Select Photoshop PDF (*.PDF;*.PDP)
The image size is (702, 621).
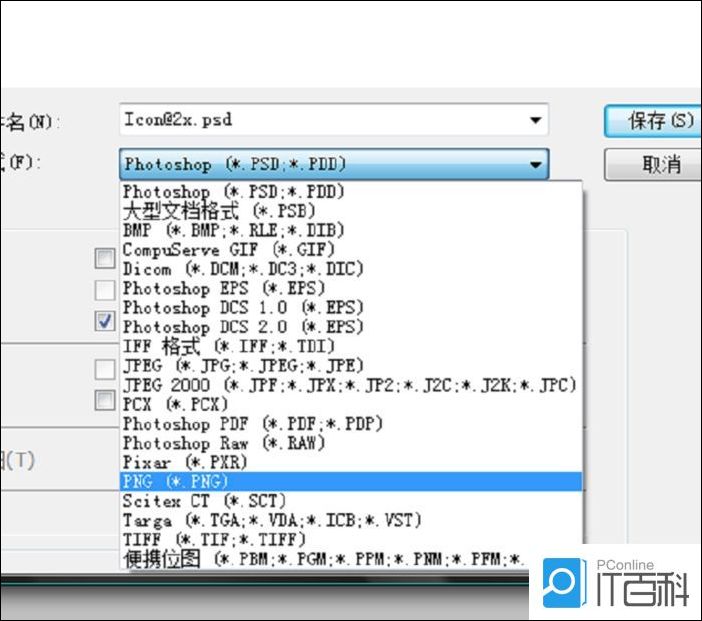pyautogui.click(x=351, y=424)
